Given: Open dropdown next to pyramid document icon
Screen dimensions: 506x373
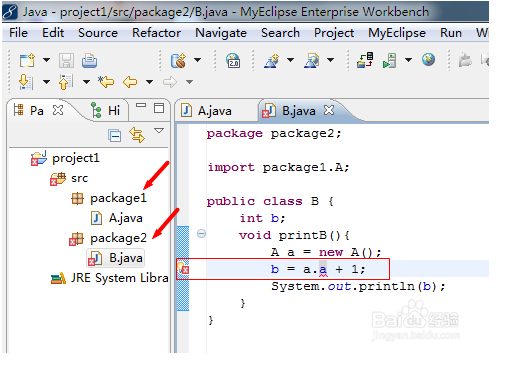Looking at the screenshot, I should (x=330, y=60).
